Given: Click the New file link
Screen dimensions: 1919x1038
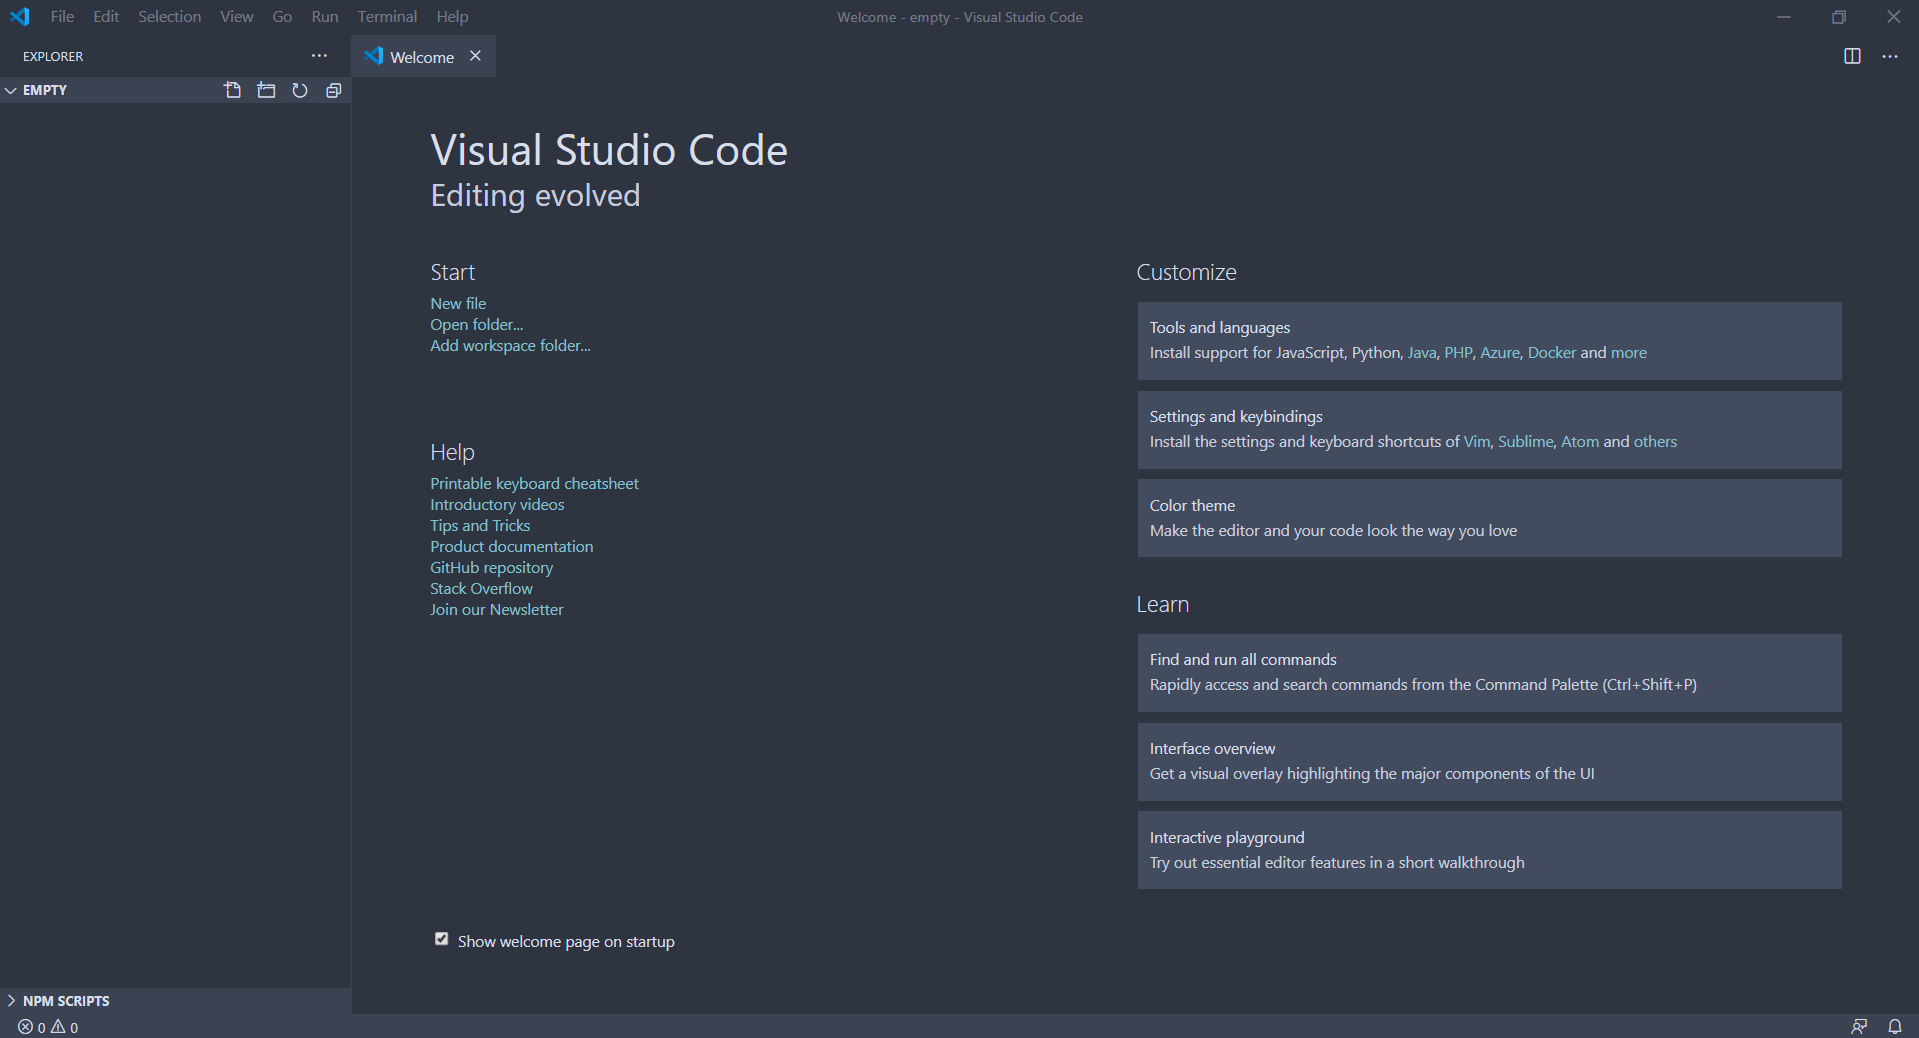Looking at the screenshot, I should point(458,303).
